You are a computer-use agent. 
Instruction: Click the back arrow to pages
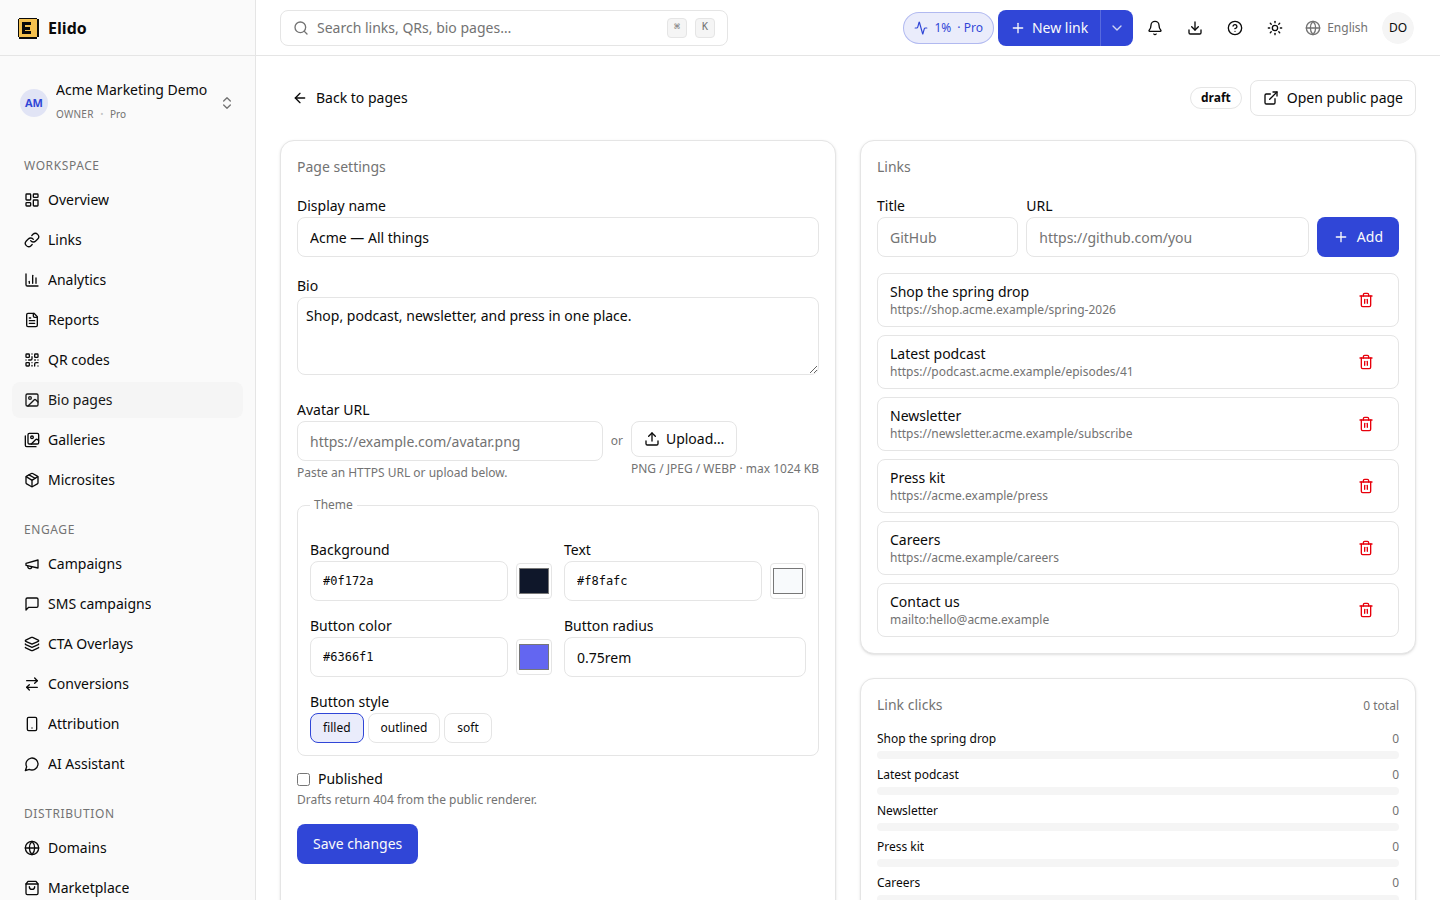(300, 98)
